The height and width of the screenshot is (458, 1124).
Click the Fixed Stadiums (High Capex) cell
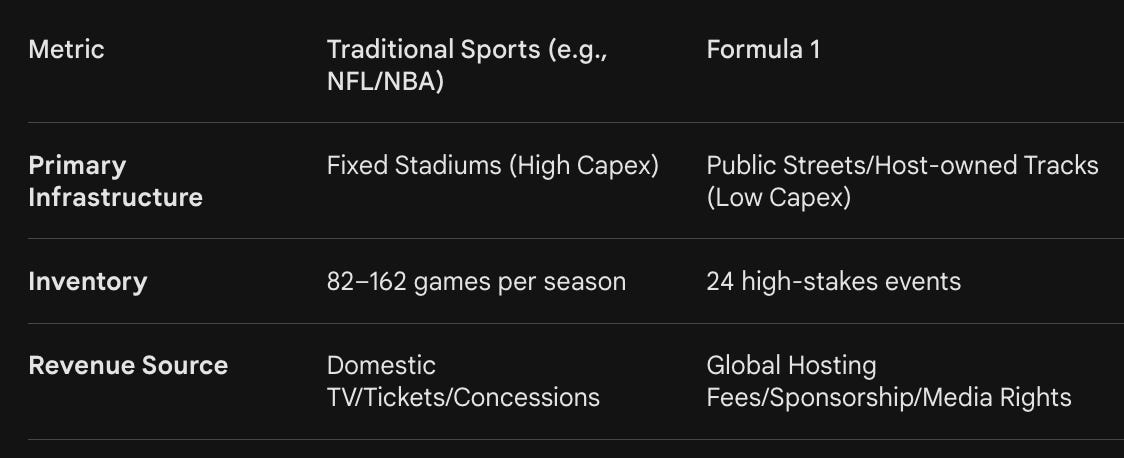click(492, 166)
